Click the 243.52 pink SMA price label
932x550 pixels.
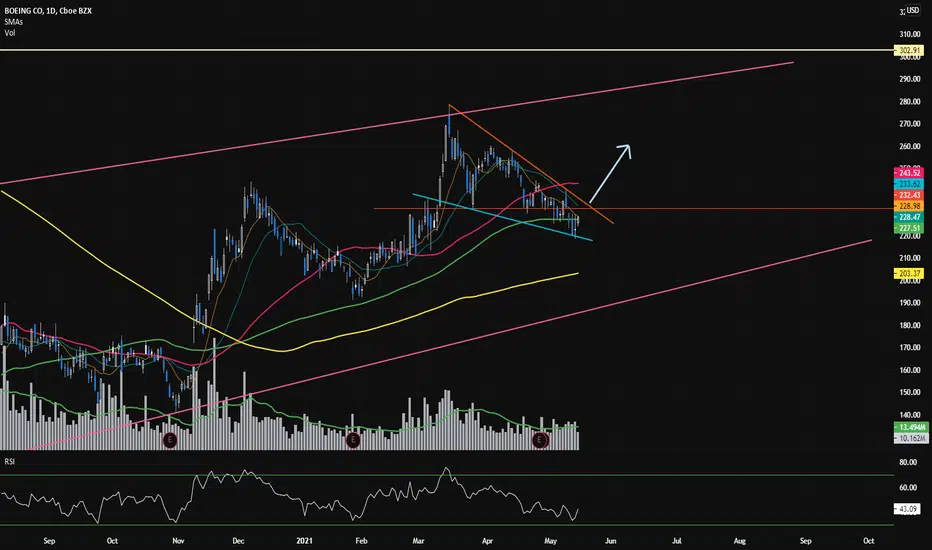pos(909,173)
